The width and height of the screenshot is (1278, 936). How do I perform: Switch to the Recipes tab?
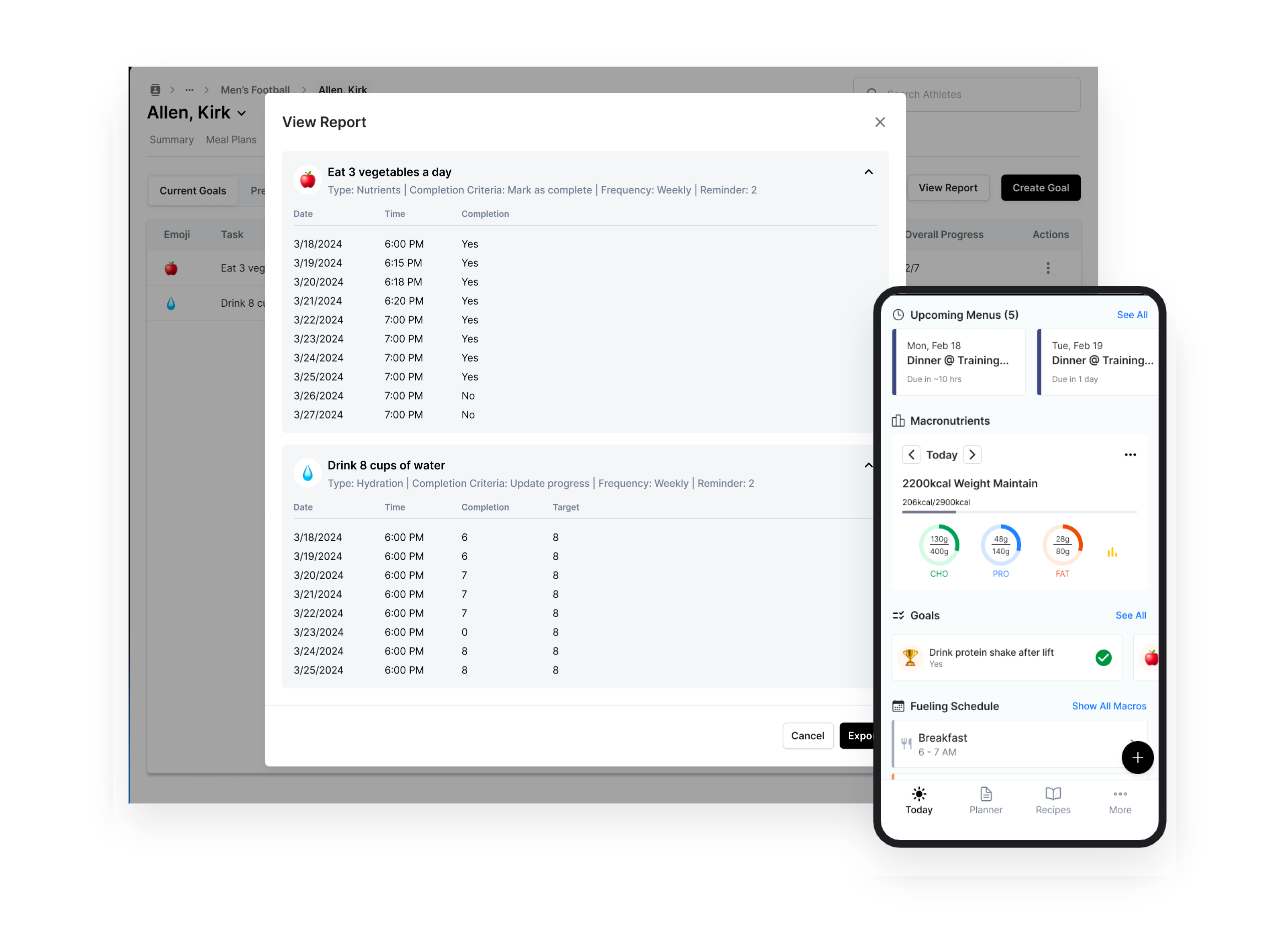pos(1053,800)
